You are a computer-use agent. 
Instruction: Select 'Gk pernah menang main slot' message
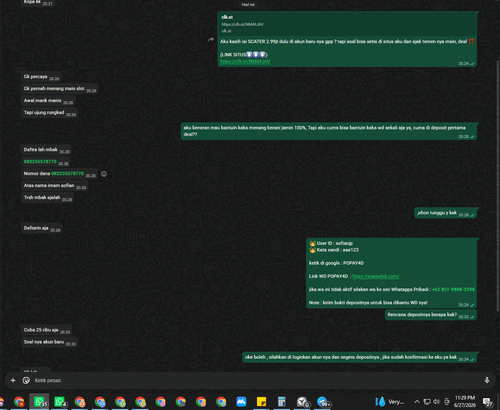click(60, 89)
